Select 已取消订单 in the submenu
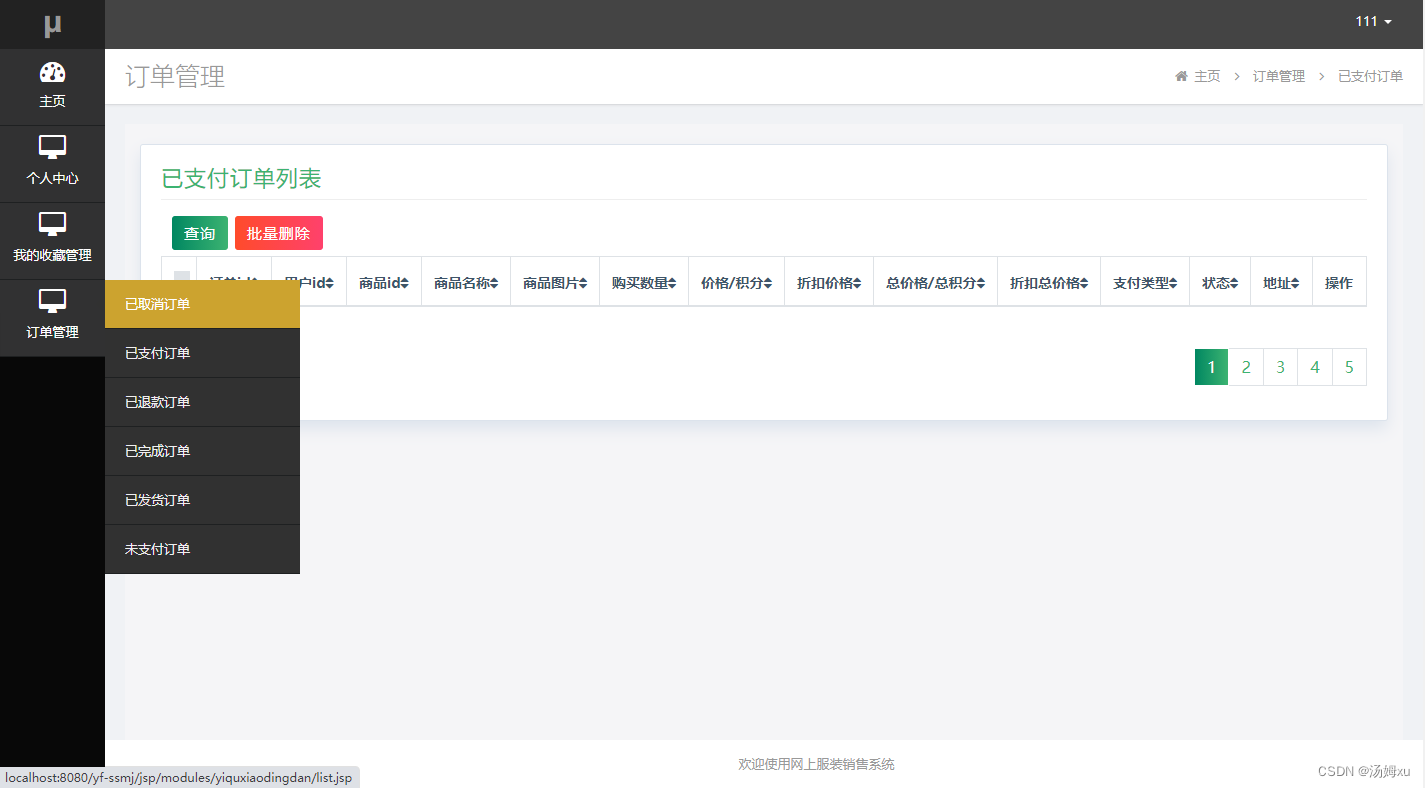The width and height of the screenshot is (1425, 788). [x=202, y=304]
